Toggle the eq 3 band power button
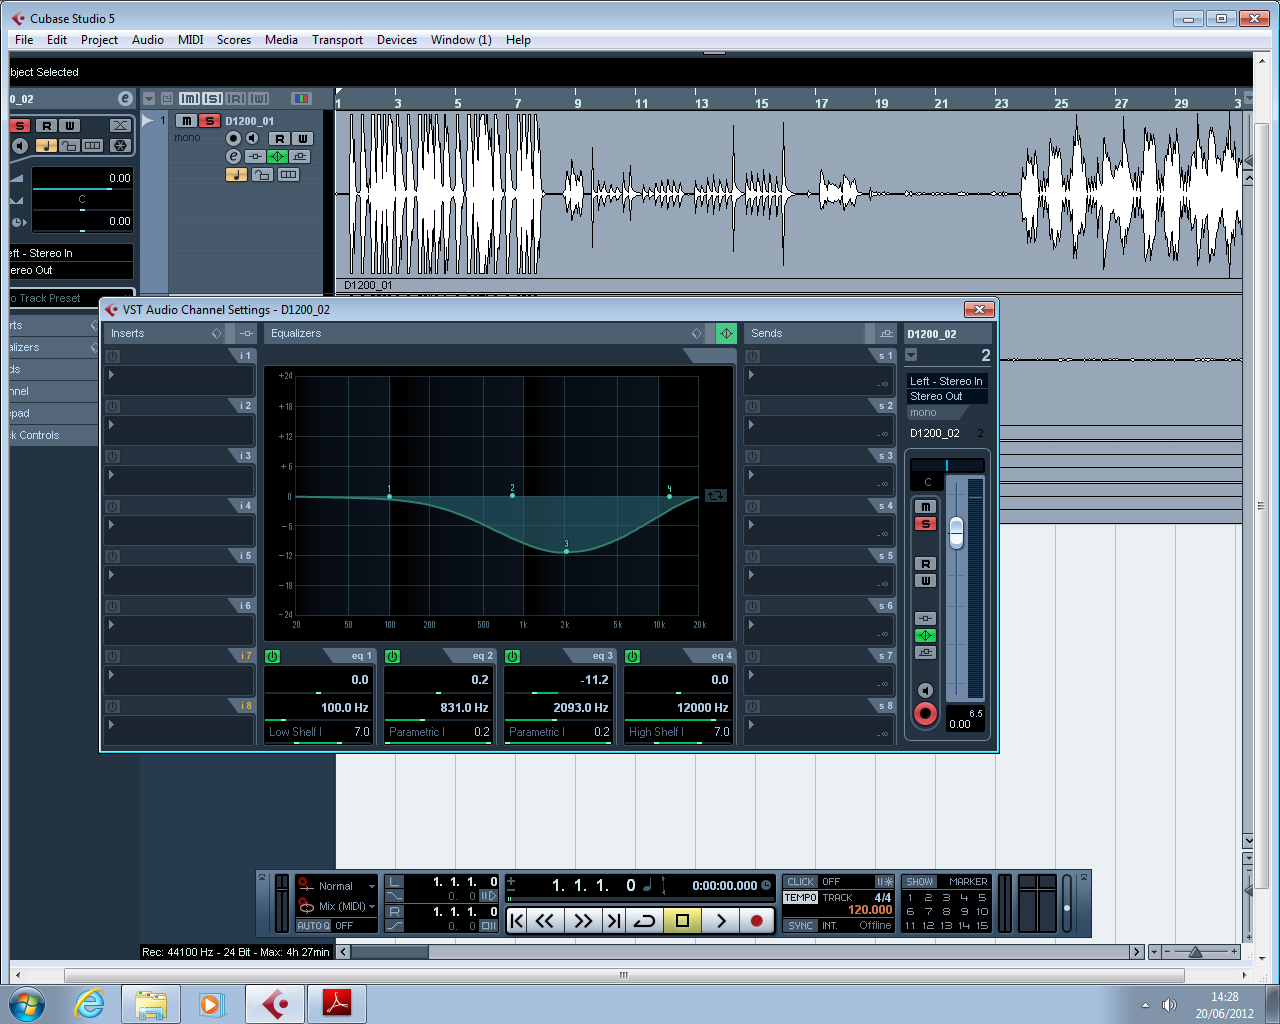The width and height of the screenshot is (1280, 1024). [x=513, y=656]
